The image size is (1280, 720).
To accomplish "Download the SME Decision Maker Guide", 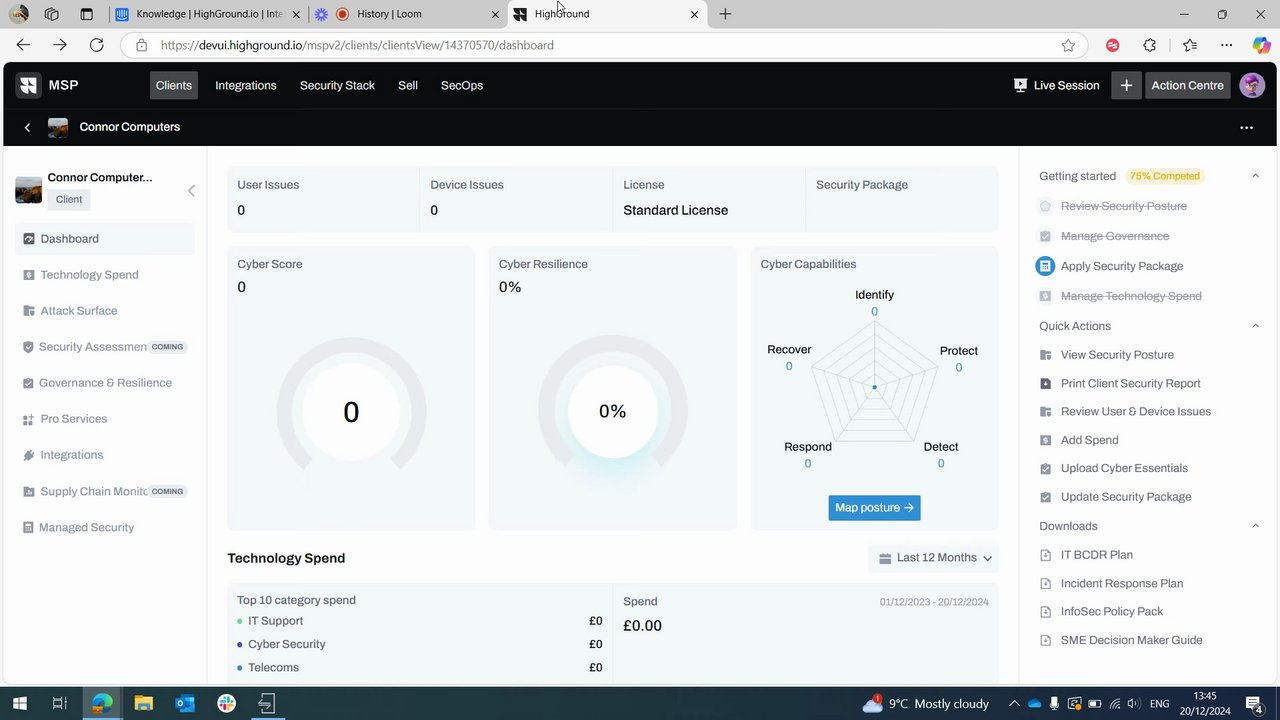I will tap(1132, 640).
